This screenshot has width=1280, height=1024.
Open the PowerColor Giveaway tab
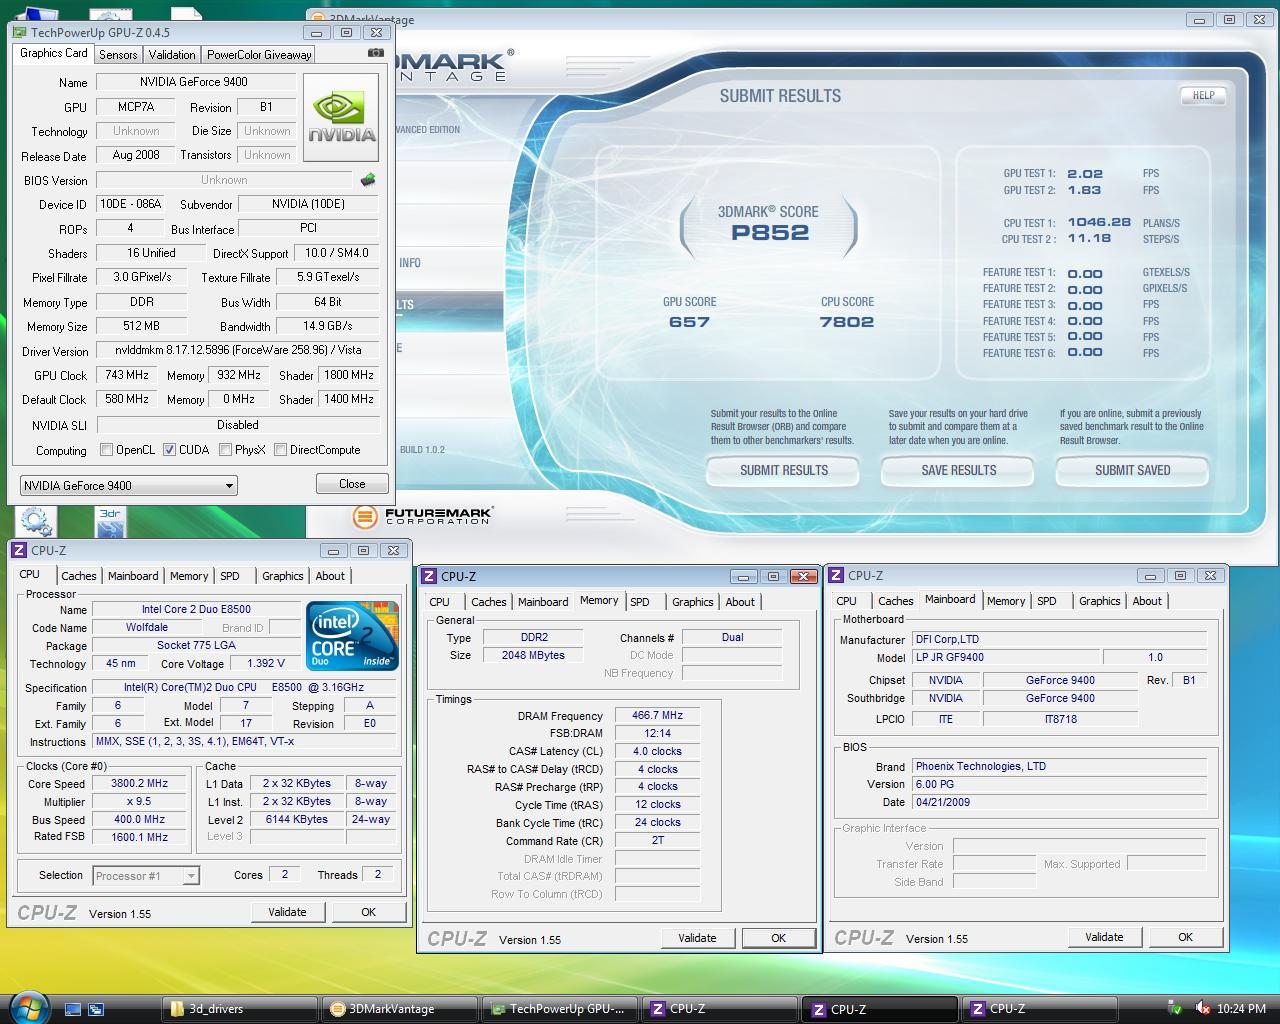click(x=259, y=55)
